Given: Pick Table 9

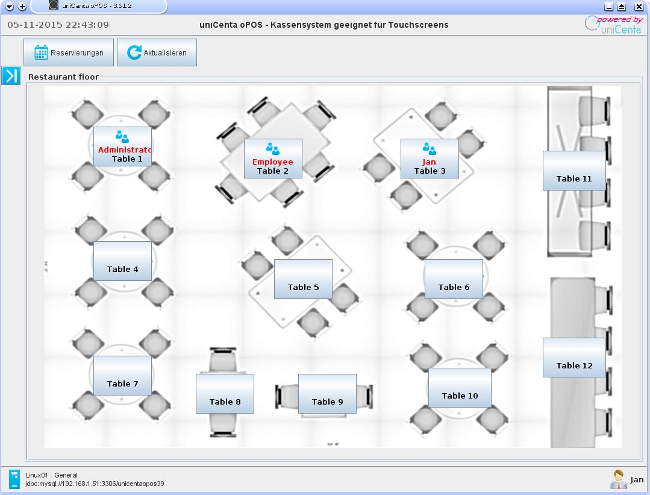Looking at the screenshot, I should (327, 393).
